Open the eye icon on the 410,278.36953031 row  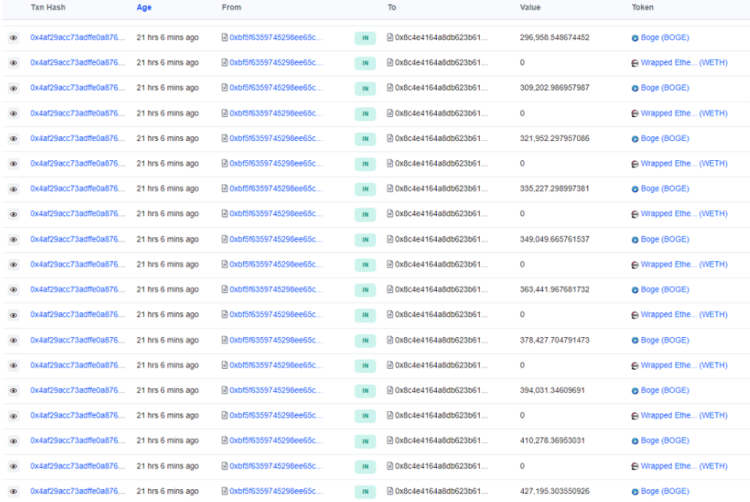[13, 441]
